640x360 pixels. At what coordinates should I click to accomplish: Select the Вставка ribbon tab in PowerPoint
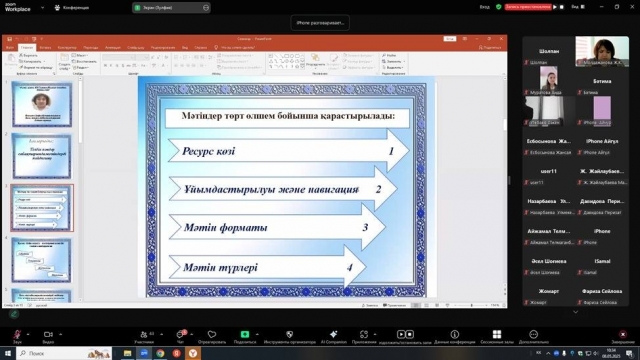point(45,48)
